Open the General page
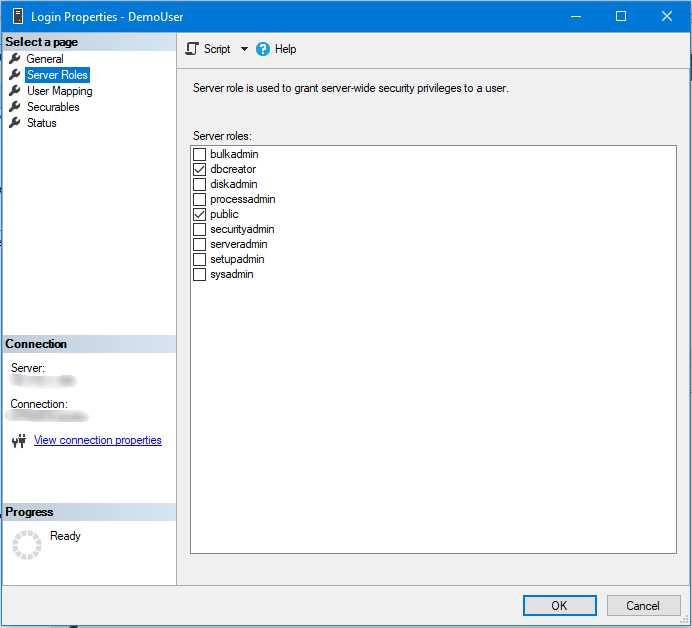Image resolution: width=692 pixels, height=628 pixels. click(45, 59)
